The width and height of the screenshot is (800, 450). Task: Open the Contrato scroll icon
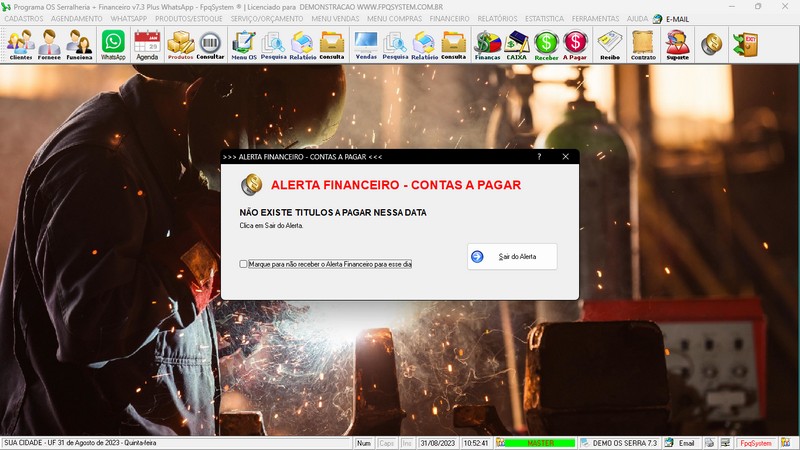pos(643,44)
